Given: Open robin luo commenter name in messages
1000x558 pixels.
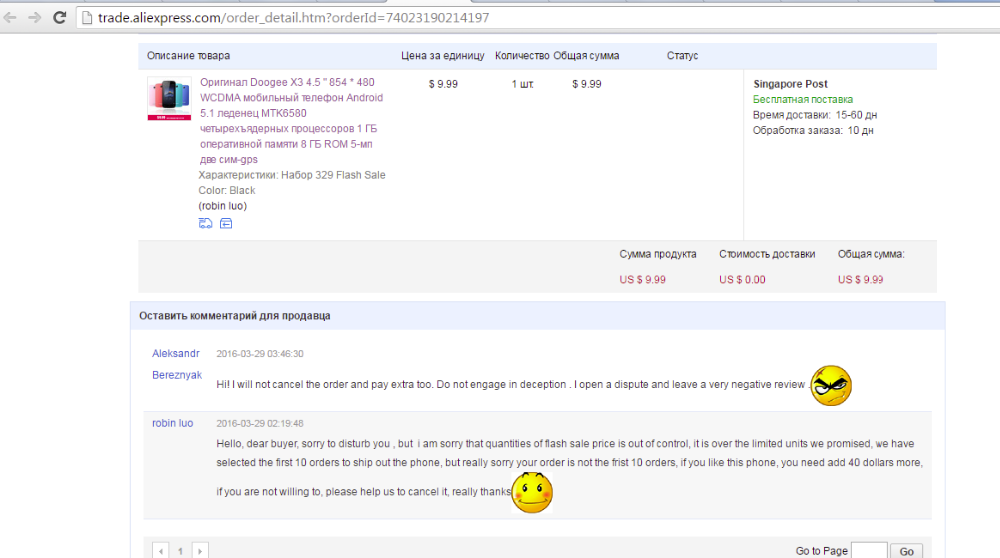Looking at the screenshot, I should click(x=172, y=423).
